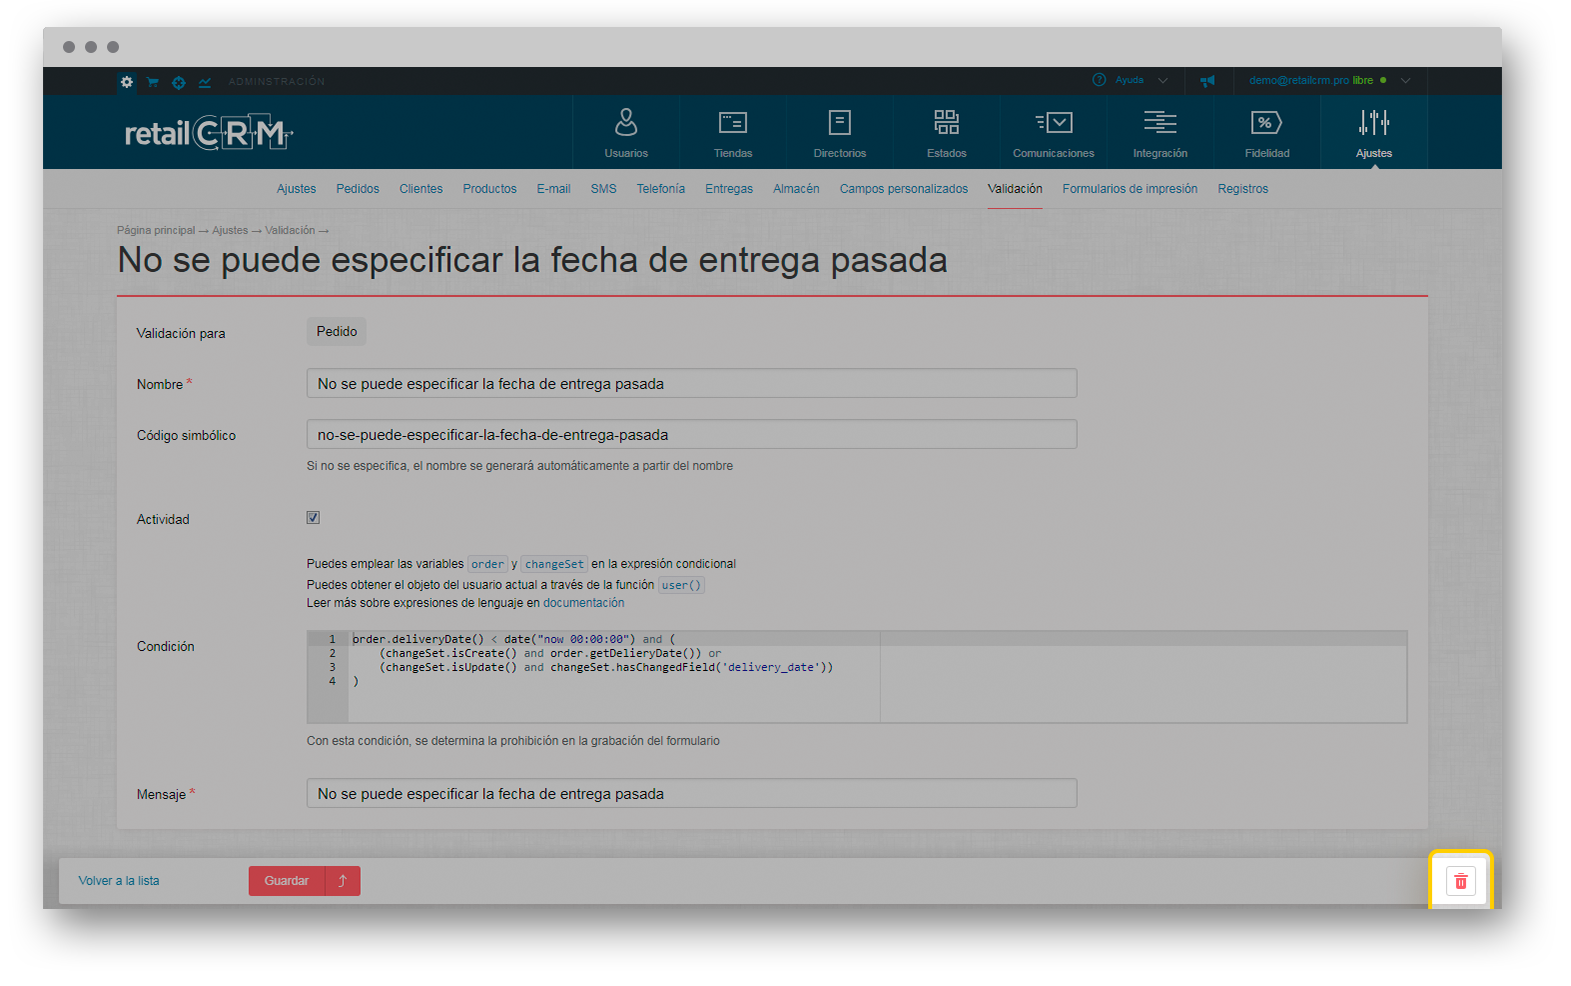Switch to the Productos tab

click(490, 189)
